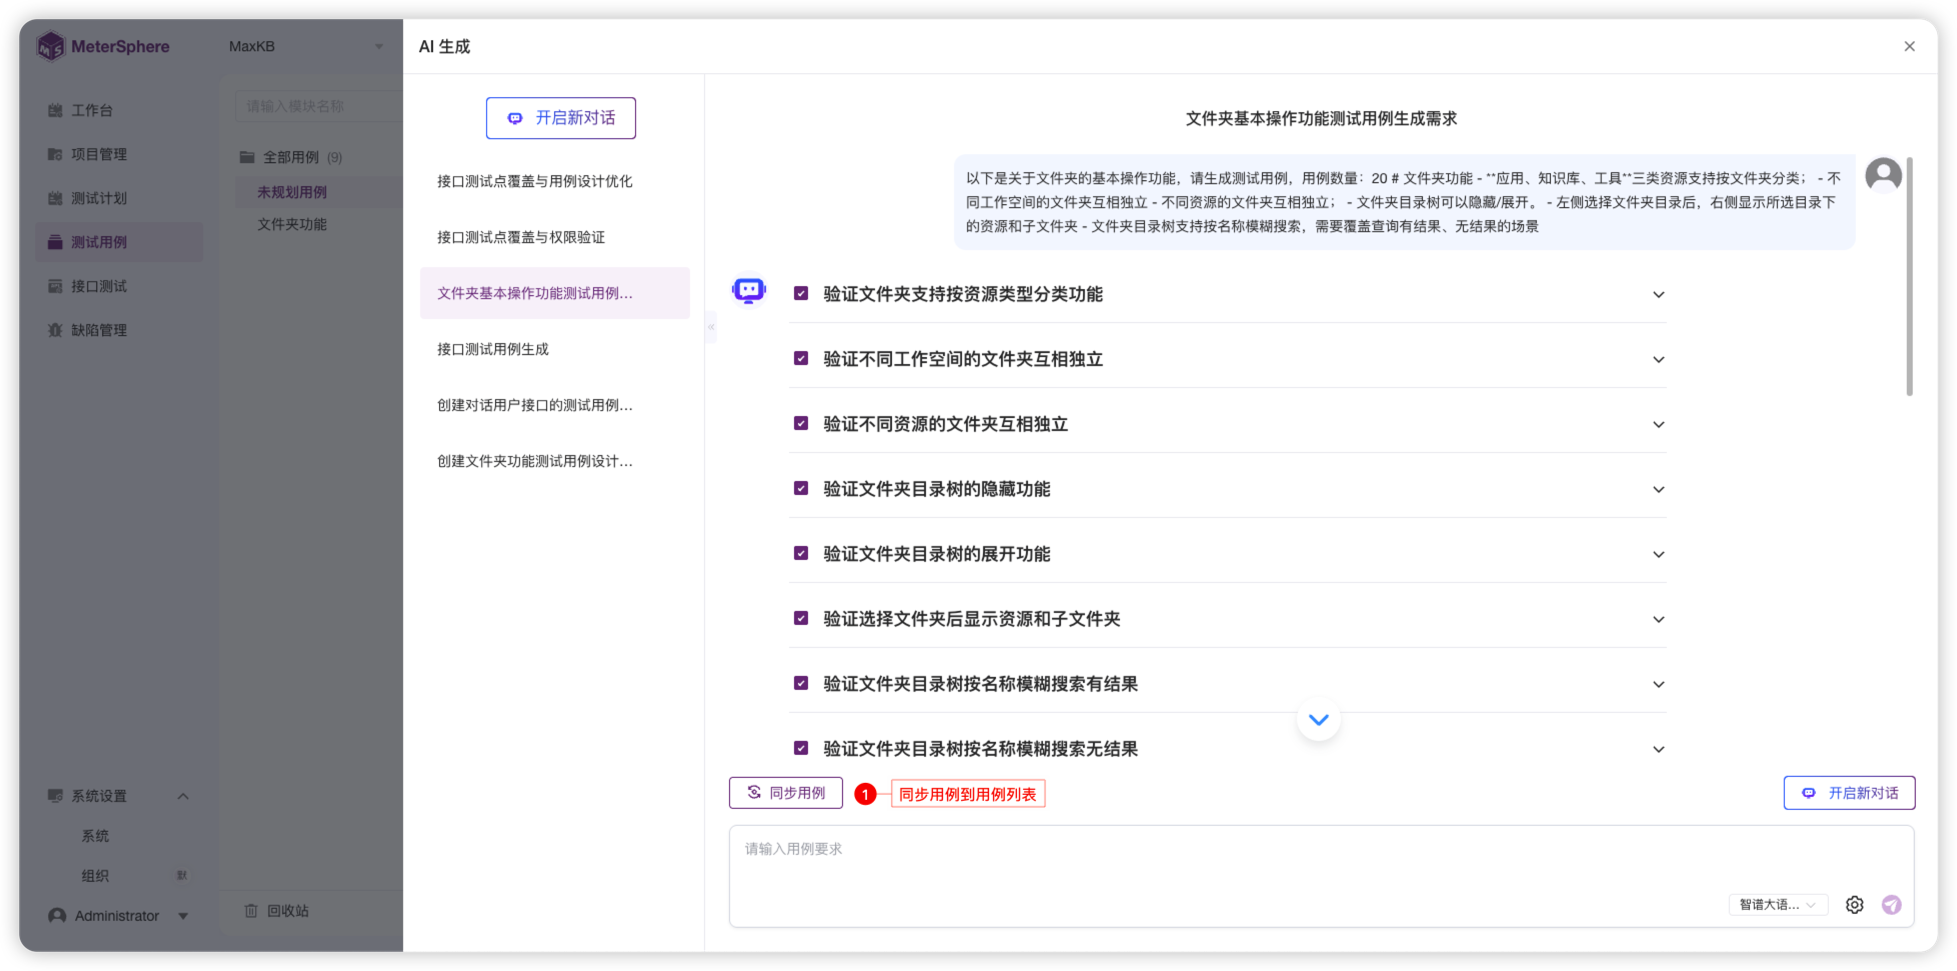Screen dimensions: 1957x971
Task: Click the 缺陷管理 bug icon
Action: (55, 330)
